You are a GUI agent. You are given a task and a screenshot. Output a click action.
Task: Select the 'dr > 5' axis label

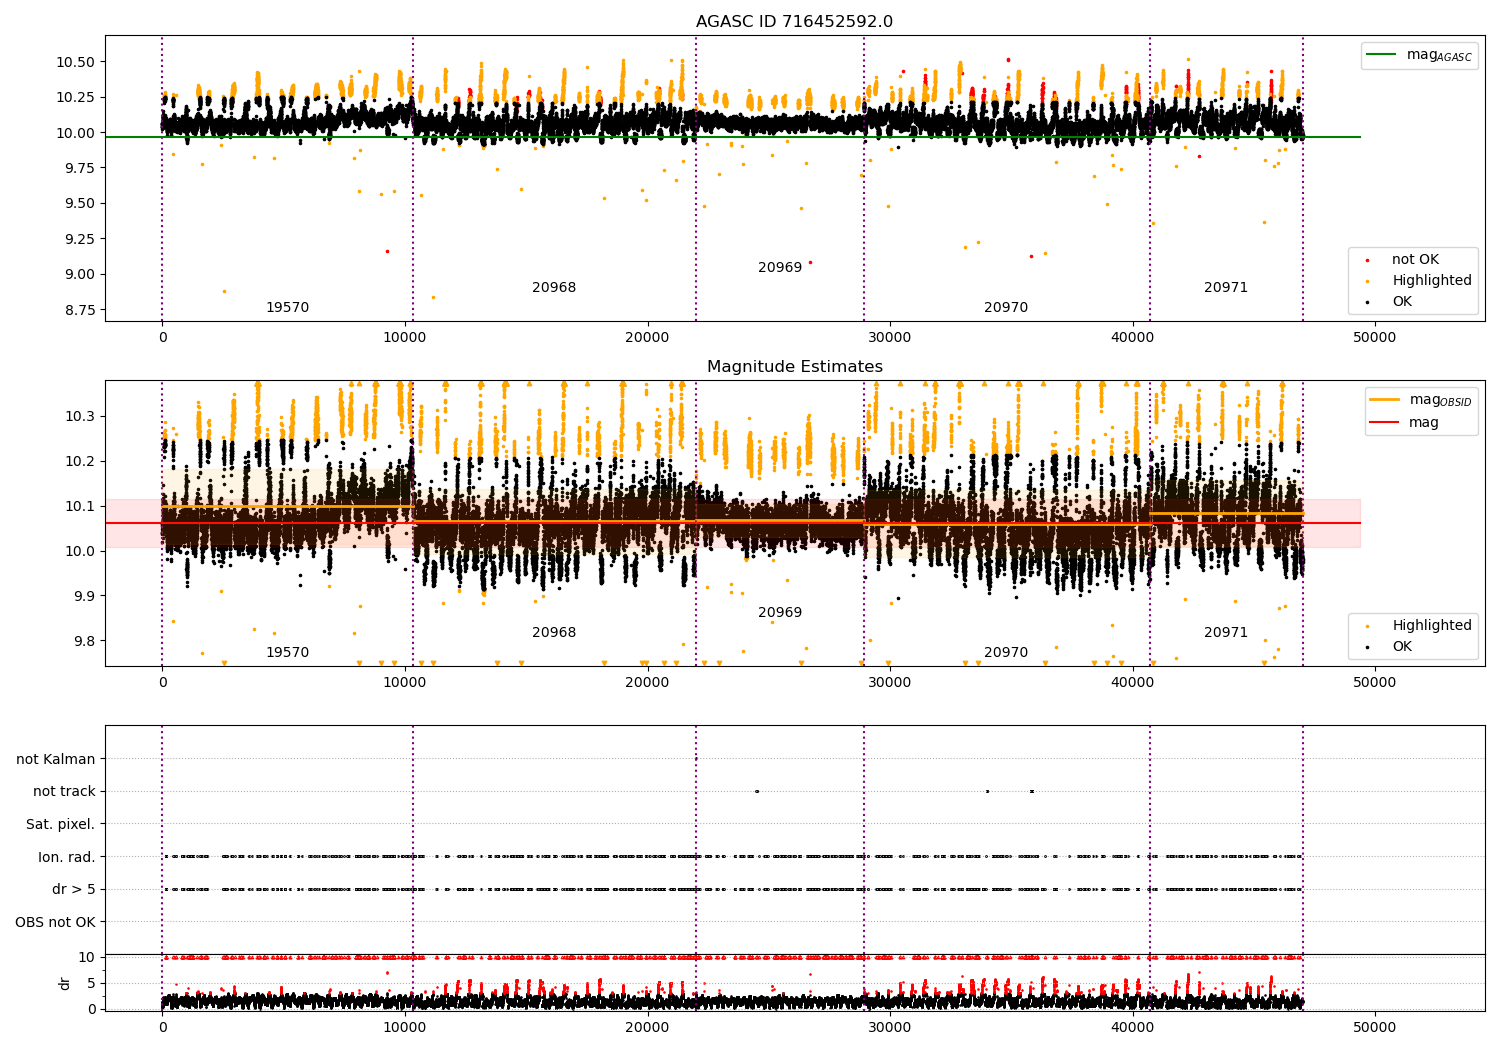click(x=74, y=889)
